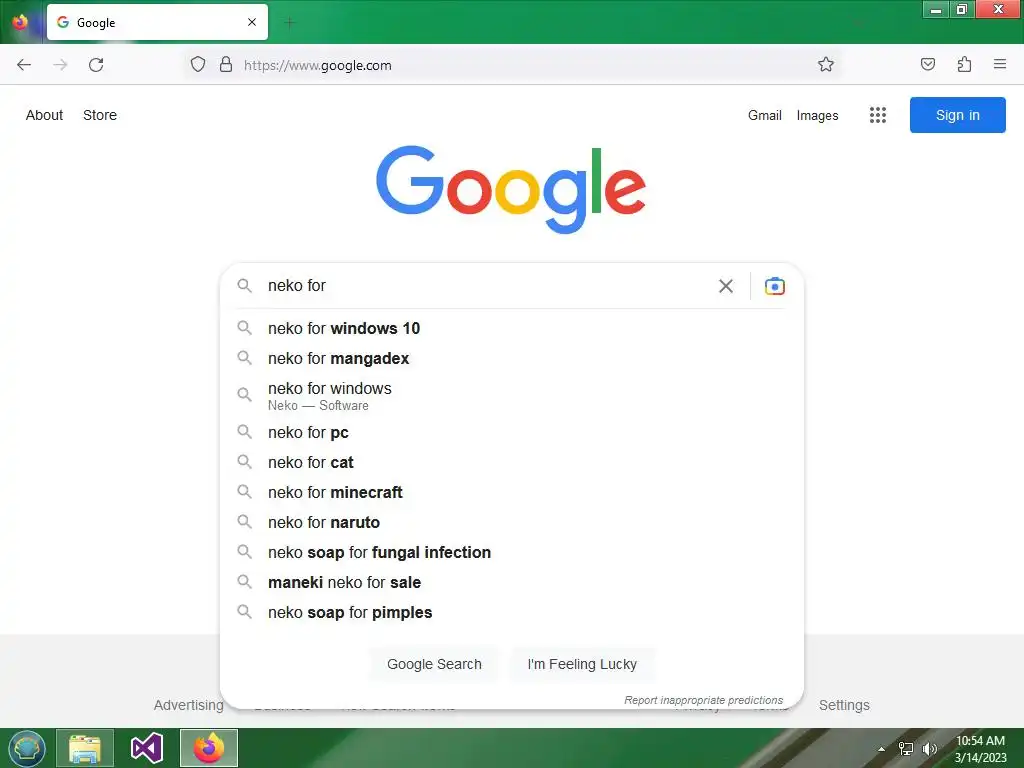Viewport: 1024px width, 768px height.
Task: Bookmark this page with the star icon
Action: point(825,65)
